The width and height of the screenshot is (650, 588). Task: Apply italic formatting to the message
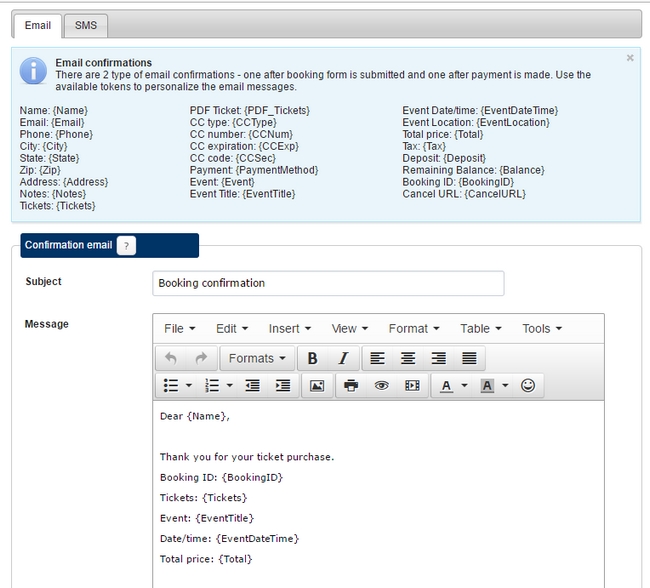click(x=343, y=358)
